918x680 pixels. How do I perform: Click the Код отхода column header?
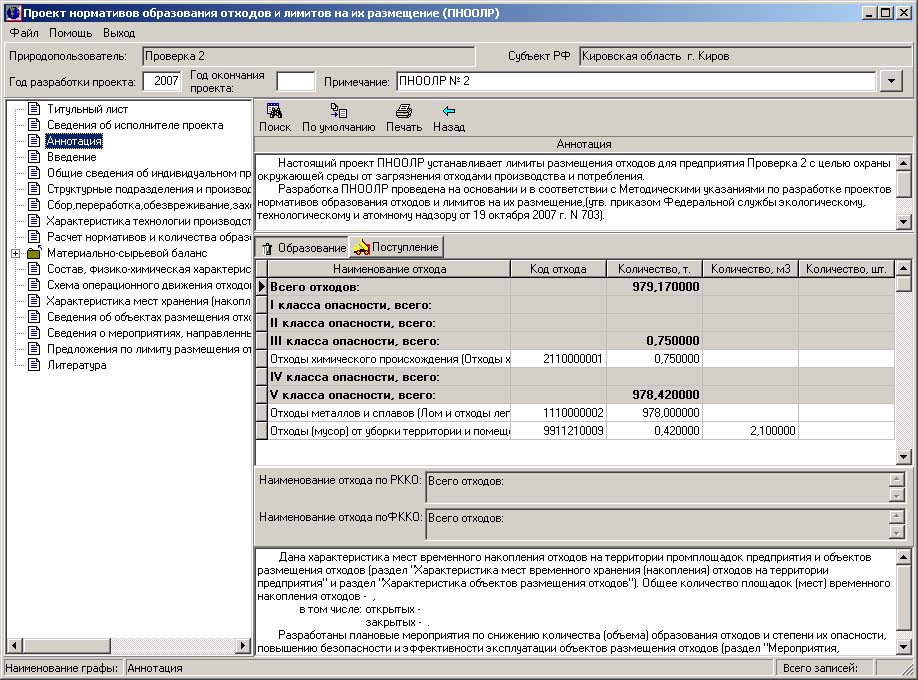click(558, 269)
